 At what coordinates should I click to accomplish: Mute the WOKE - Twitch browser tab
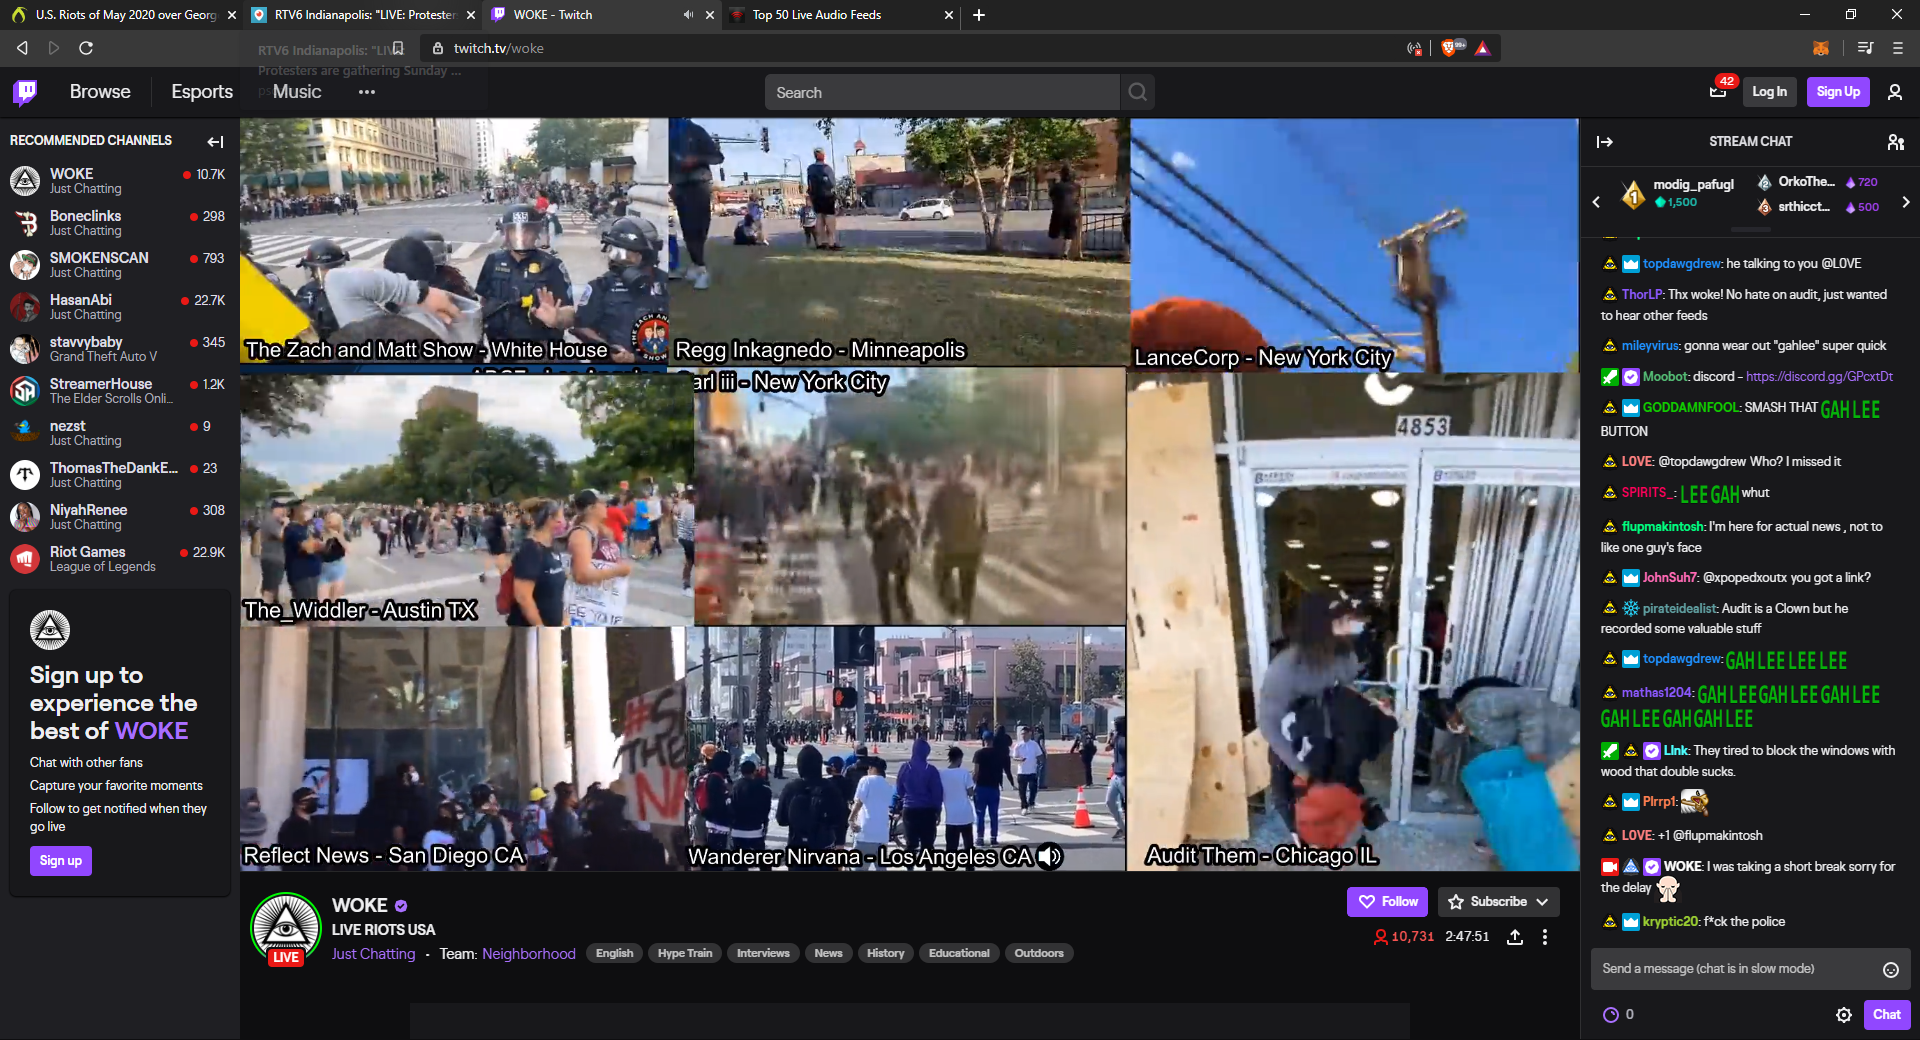click(688, 15)
